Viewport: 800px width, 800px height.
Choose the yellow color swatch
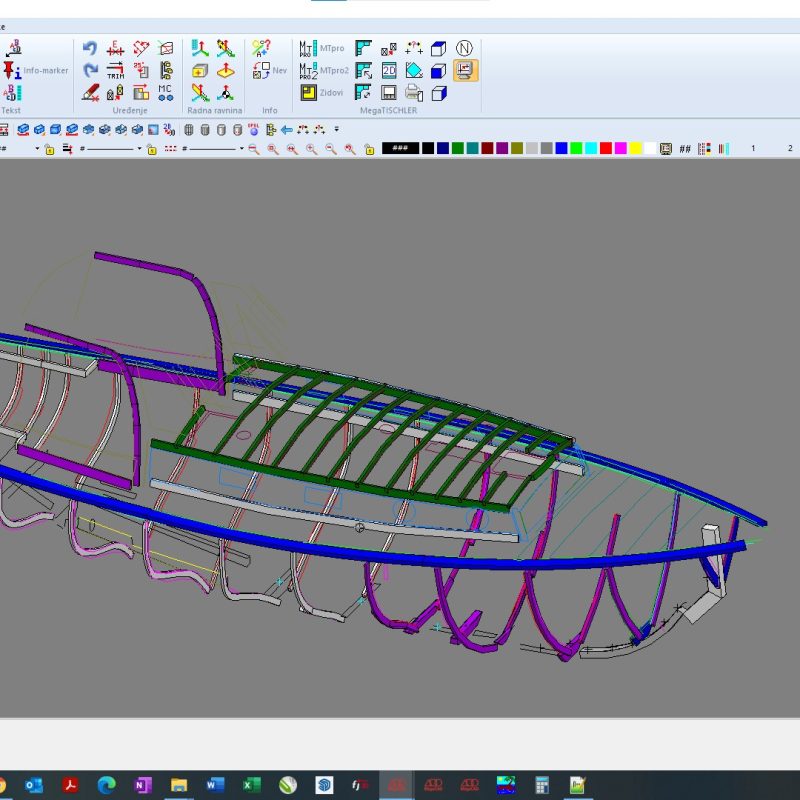635,148
